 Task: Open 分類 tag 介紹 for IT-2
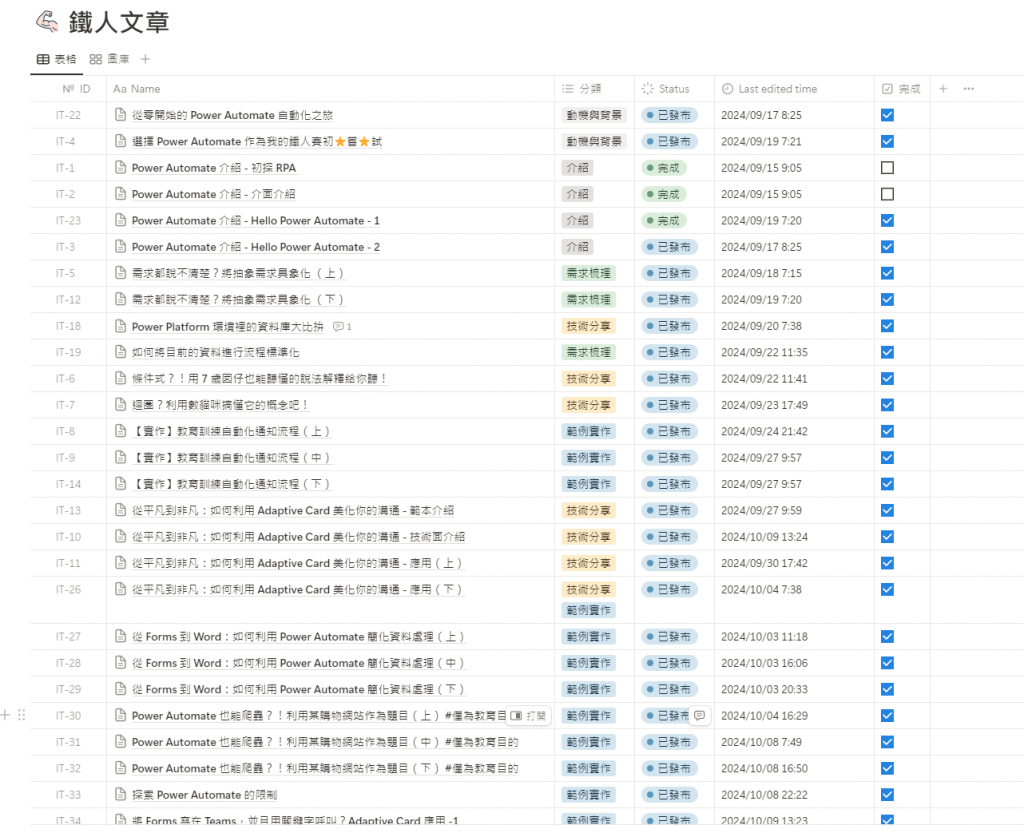coord(577,194)
